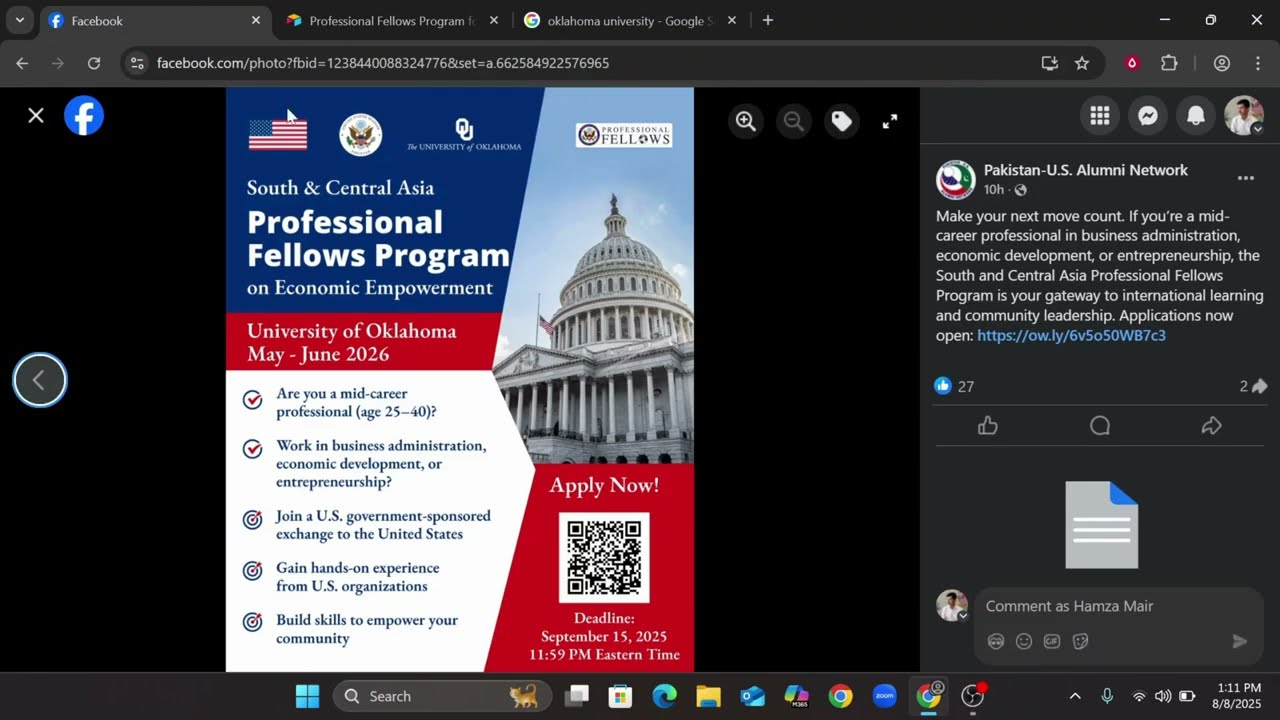Open a new browser tab
Viewport: 1280px width, 720px height.
768,21
